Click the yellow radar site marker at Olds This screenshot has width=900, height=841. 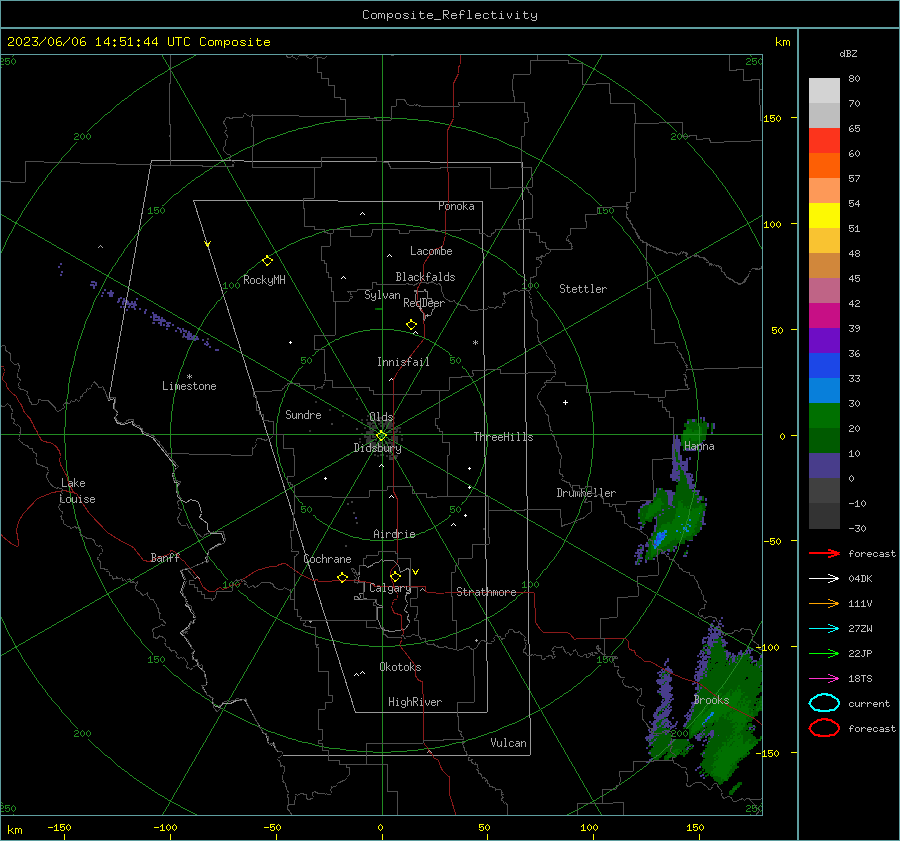381,436
